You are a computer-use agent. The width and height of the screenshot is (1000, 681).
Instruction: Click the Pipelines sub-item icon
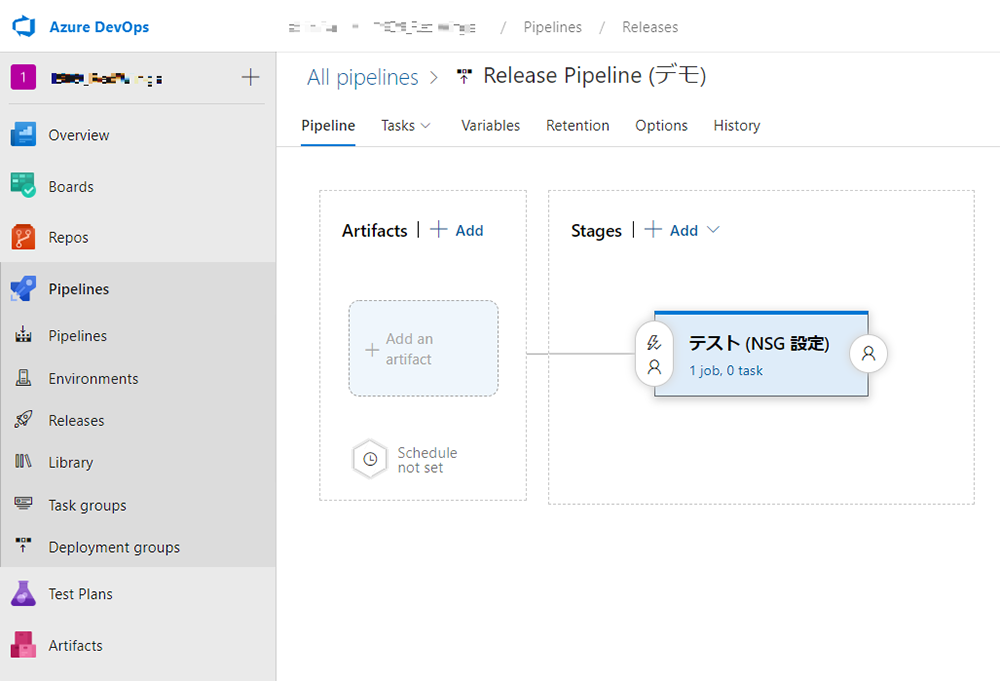tap(24, 335)
